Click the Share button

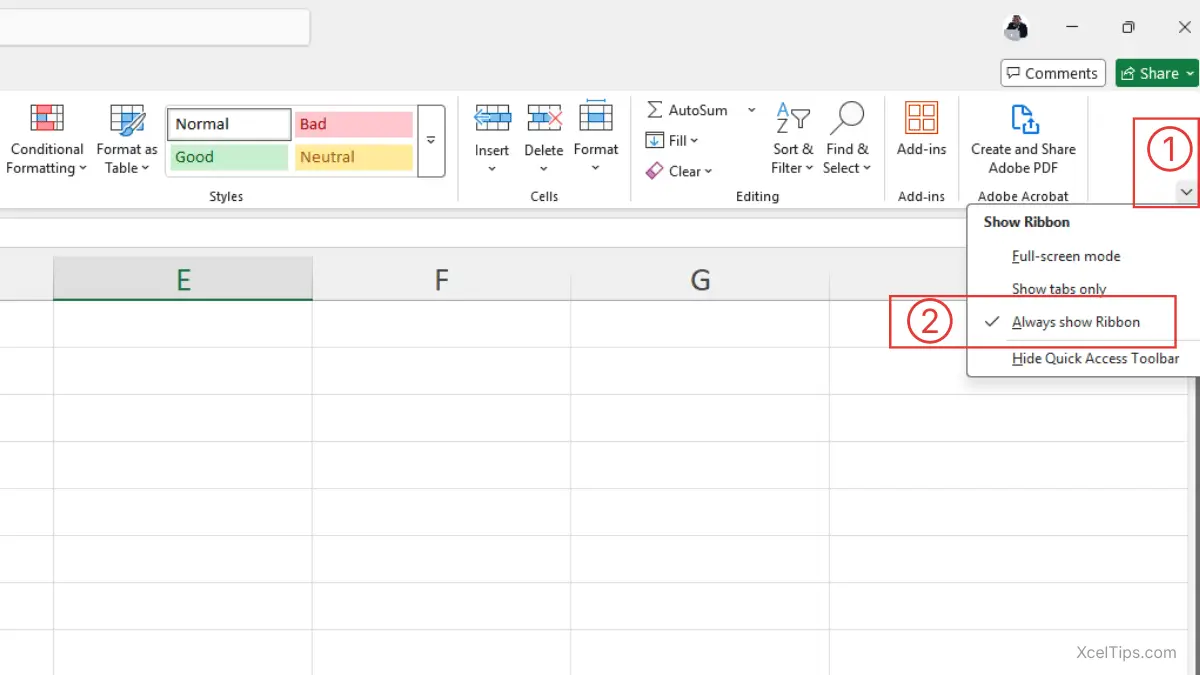(1156, 72)
